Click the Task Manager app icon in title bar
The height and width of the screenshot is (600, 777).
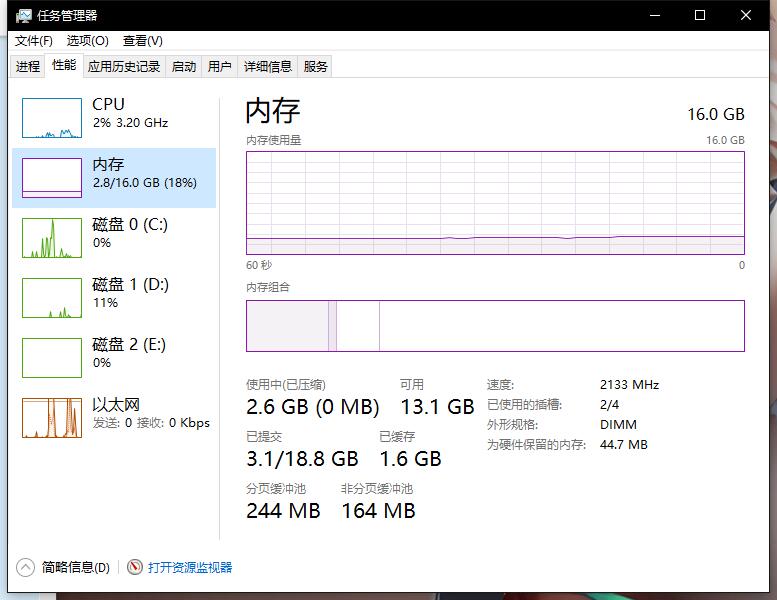pyautogui.click(x=22, y=16)
